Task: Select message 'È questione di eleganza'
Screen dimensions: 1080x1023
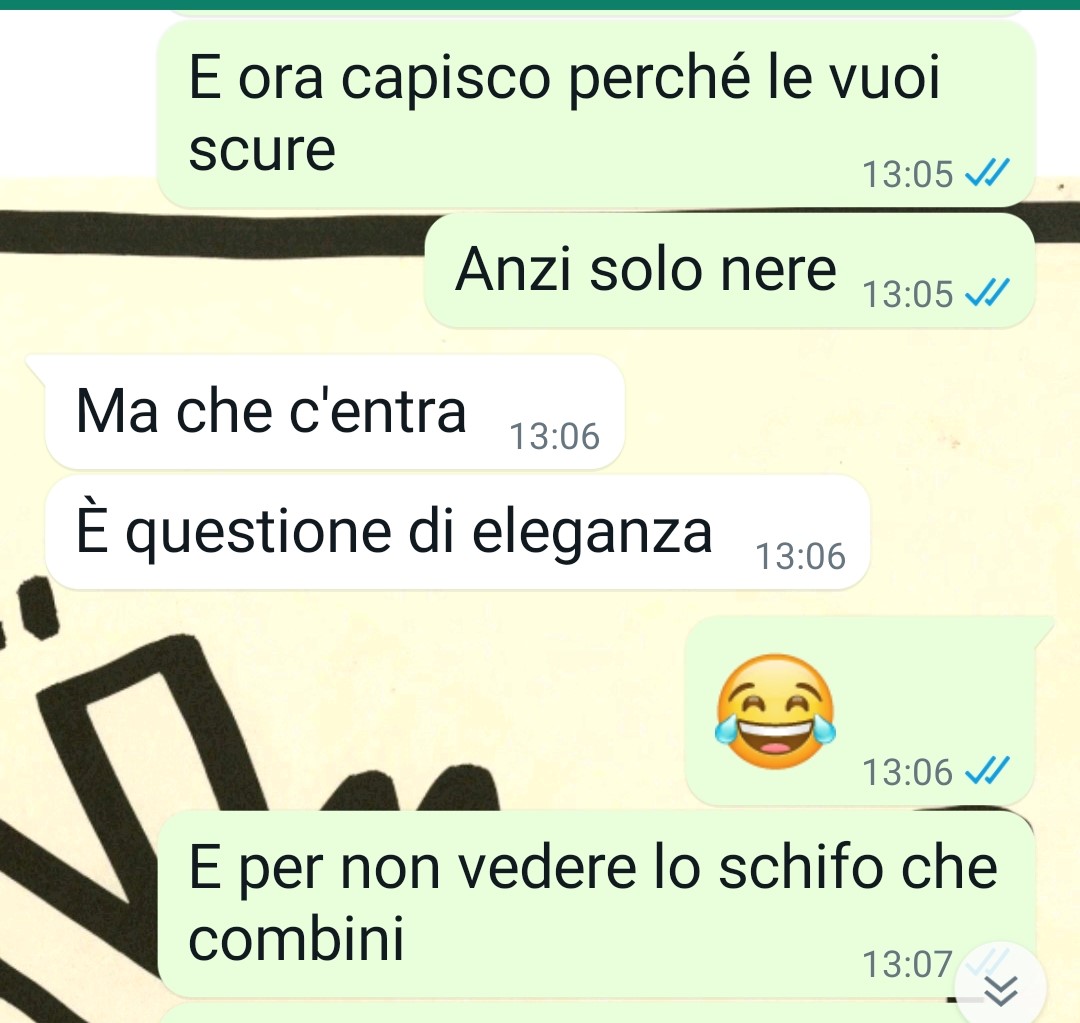Action: [x=457, y=533]
